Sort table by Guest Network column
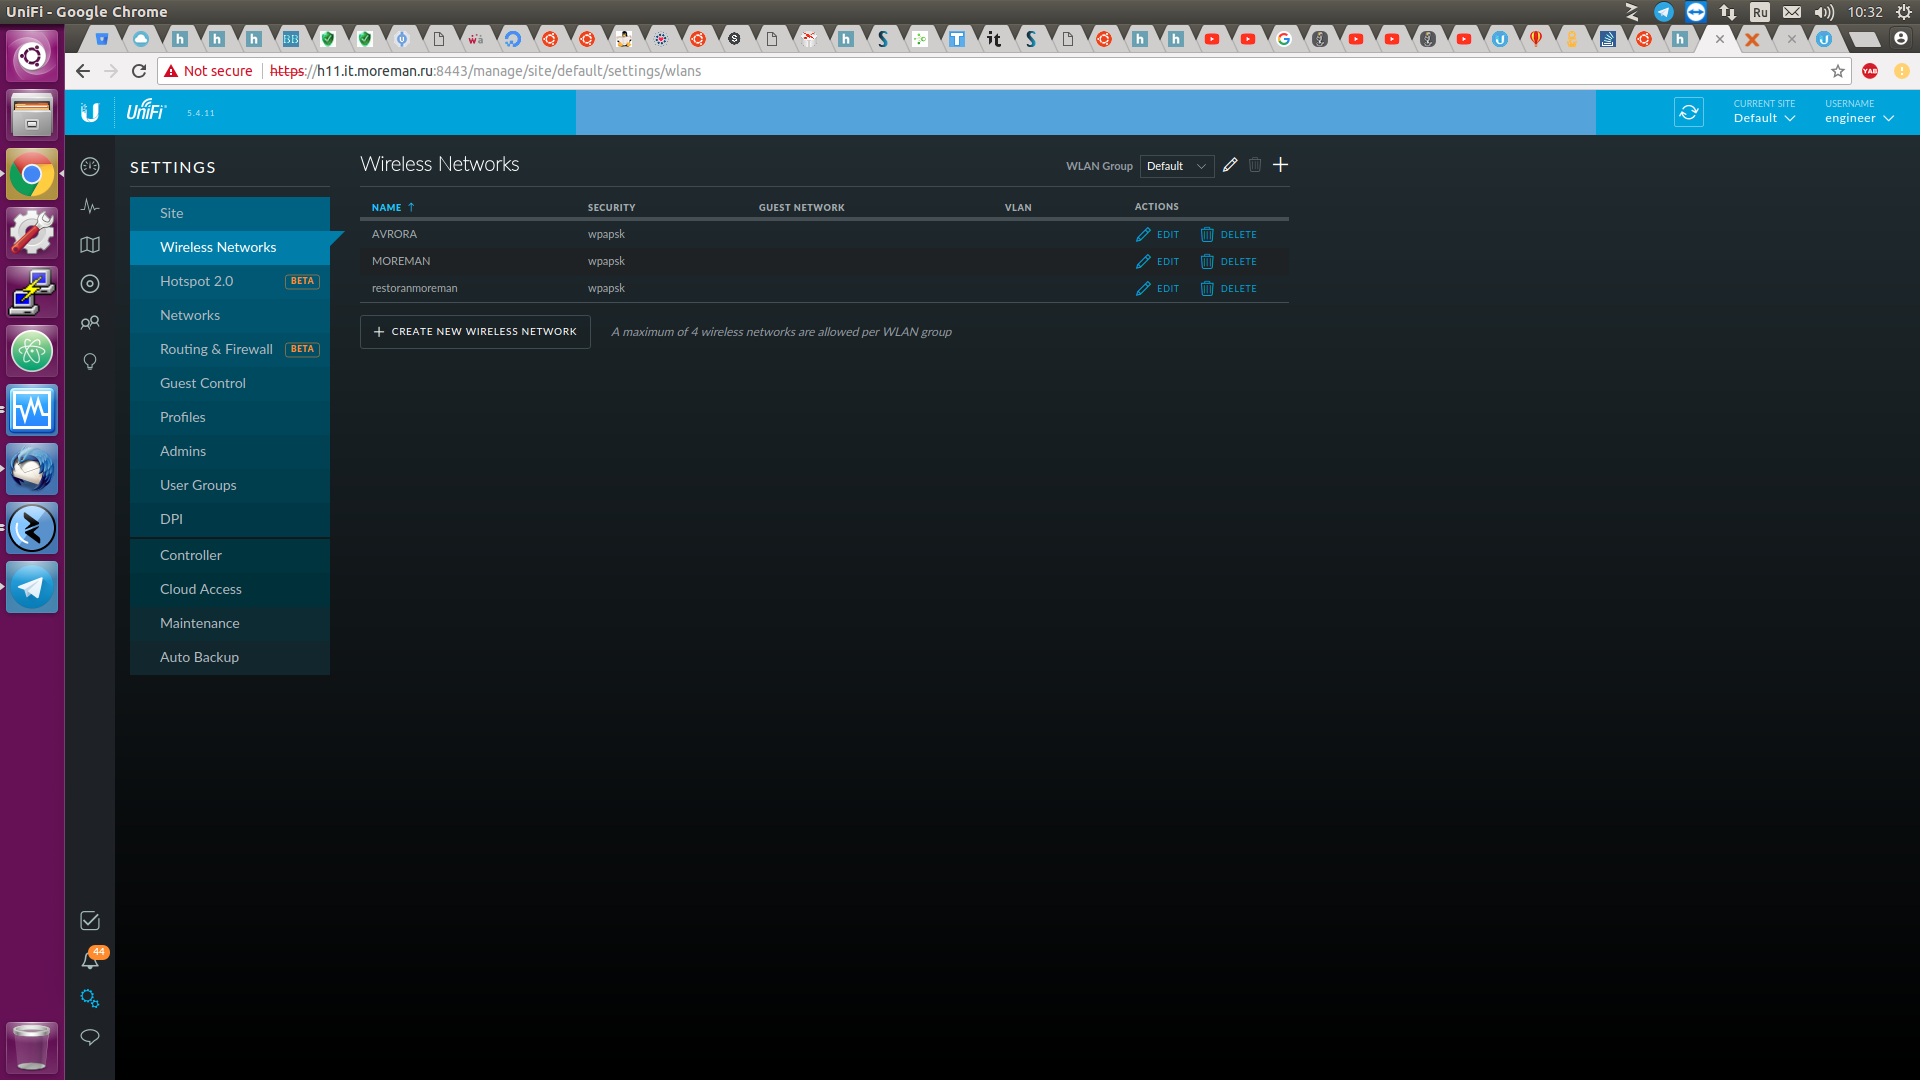The image size is (1920, 1080). (x=801, y=207)
